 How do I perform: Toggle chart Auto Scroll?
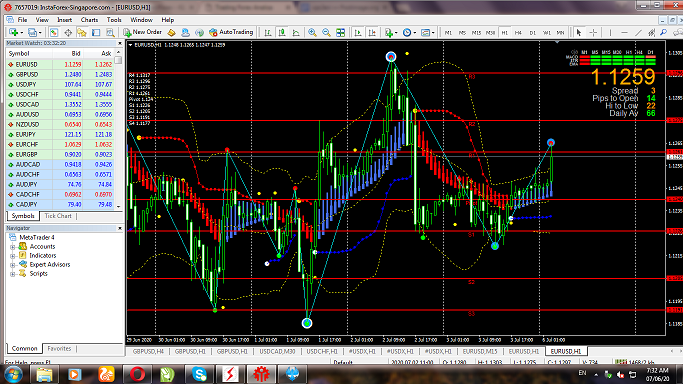tap(358, 33)
